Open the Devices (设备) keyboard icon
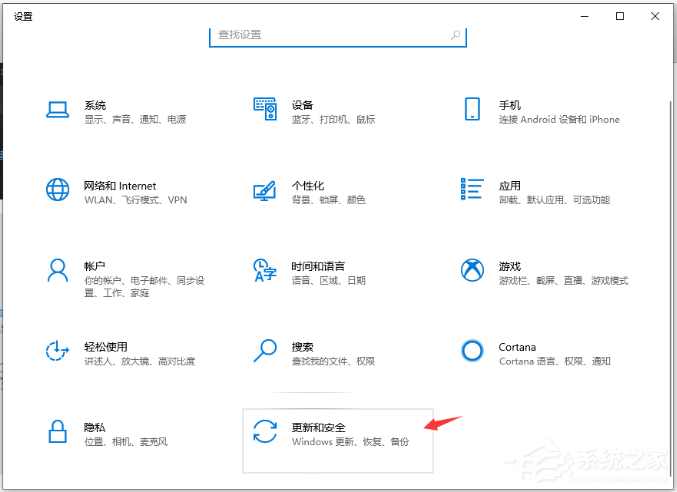The width and height of the screenshot is (677, 492). pyautogui.click(x=265, y=109)
